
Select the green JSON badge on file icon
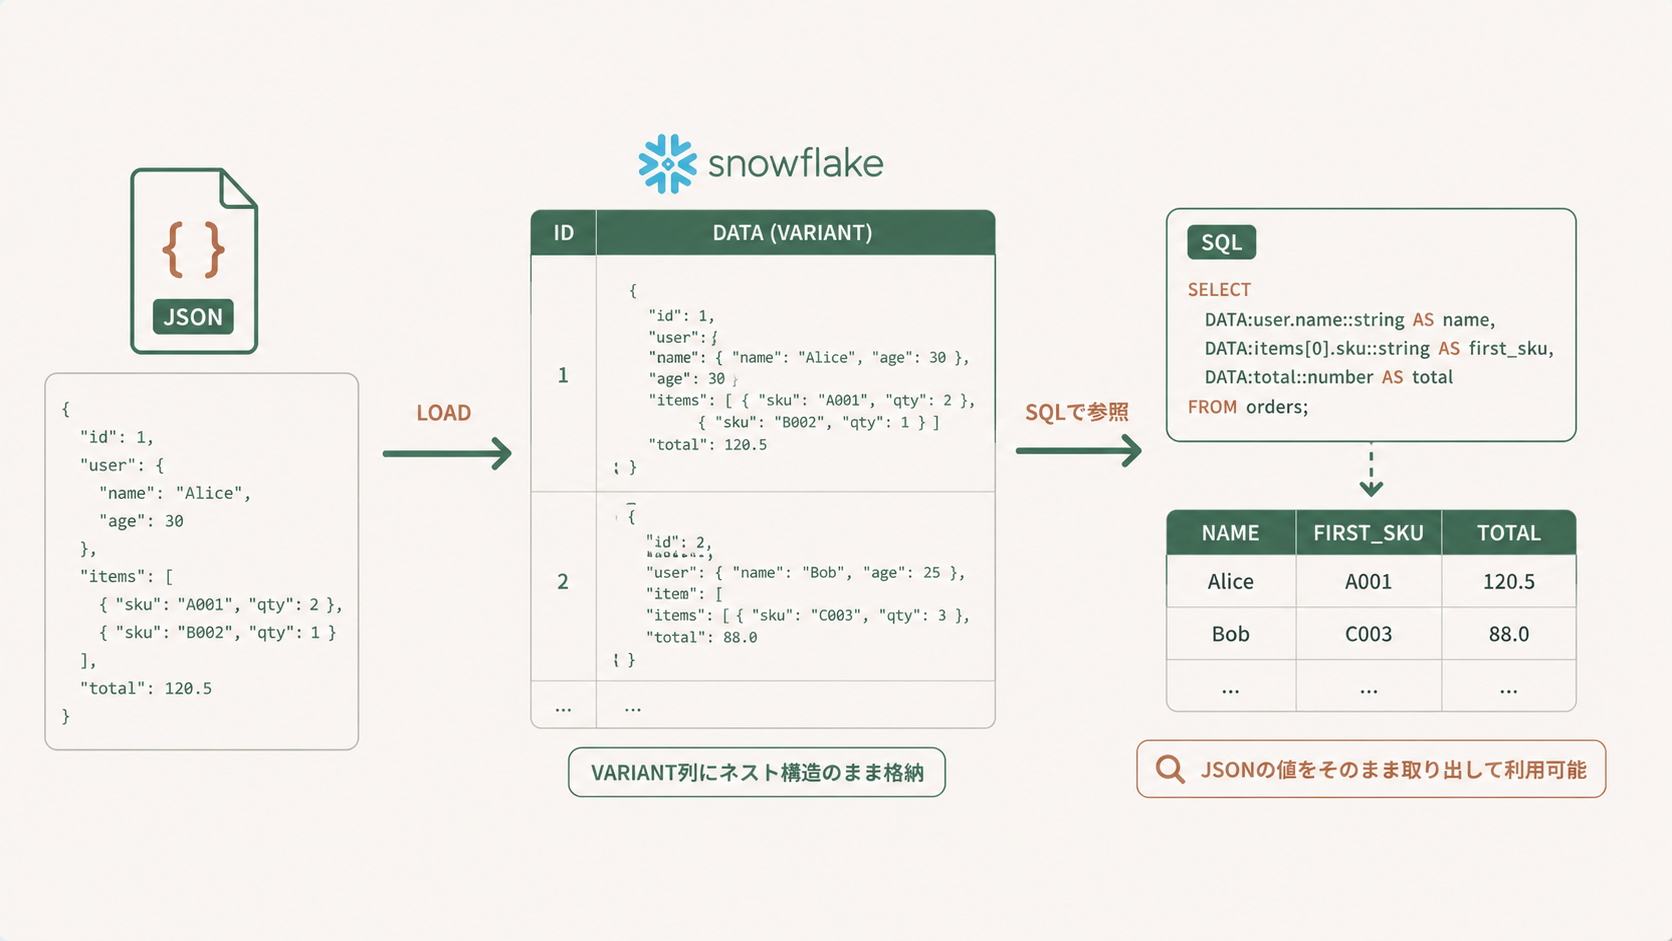(193, 317)
